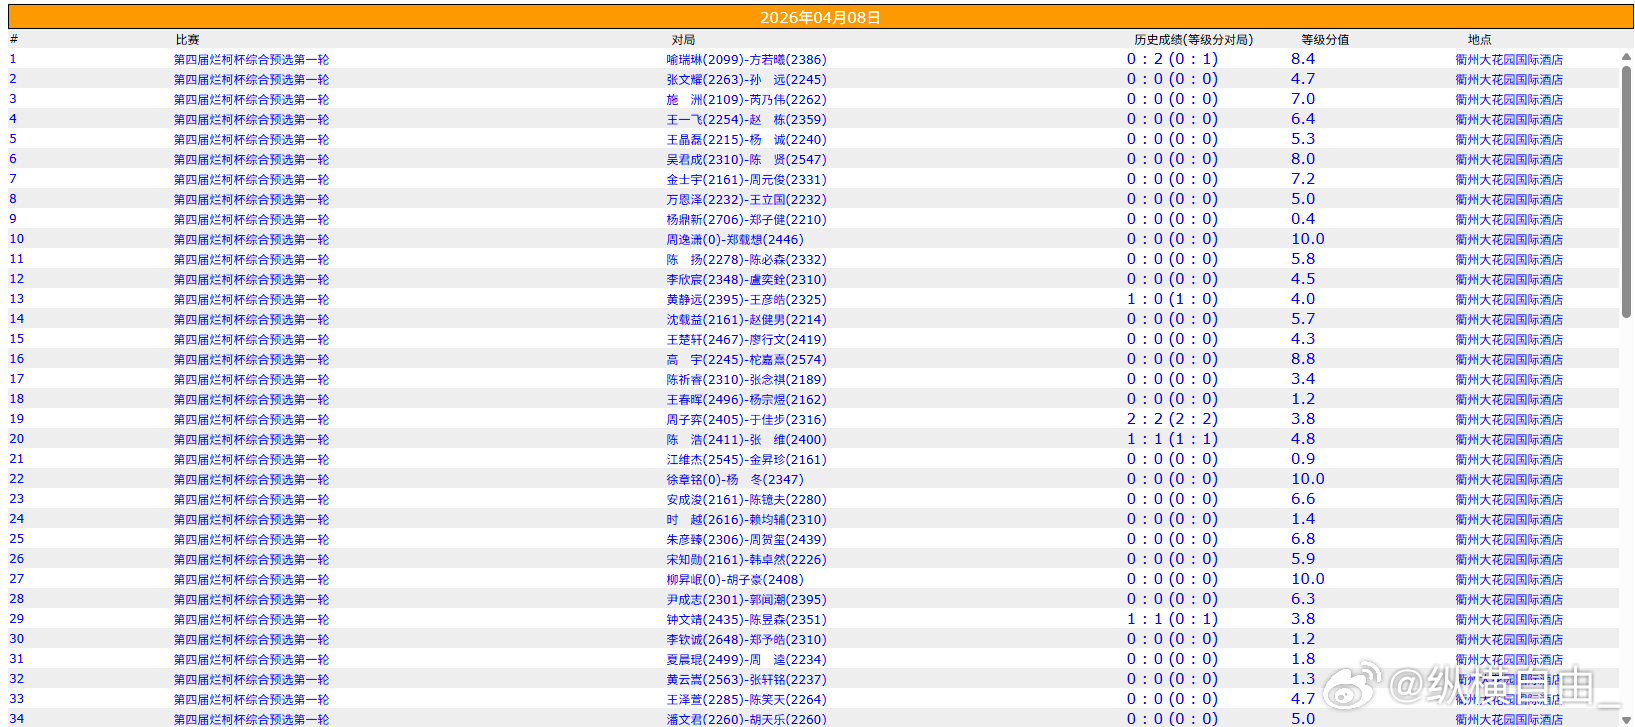Open the match 王春晖(2496)-杨宗煜(2162)
The image size is (1635, 727).
746,400
